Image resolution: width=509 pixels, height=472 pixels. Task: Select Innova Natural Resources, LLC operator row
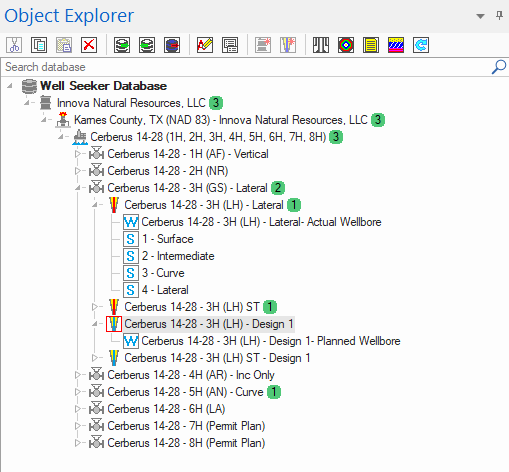point(131,103)
